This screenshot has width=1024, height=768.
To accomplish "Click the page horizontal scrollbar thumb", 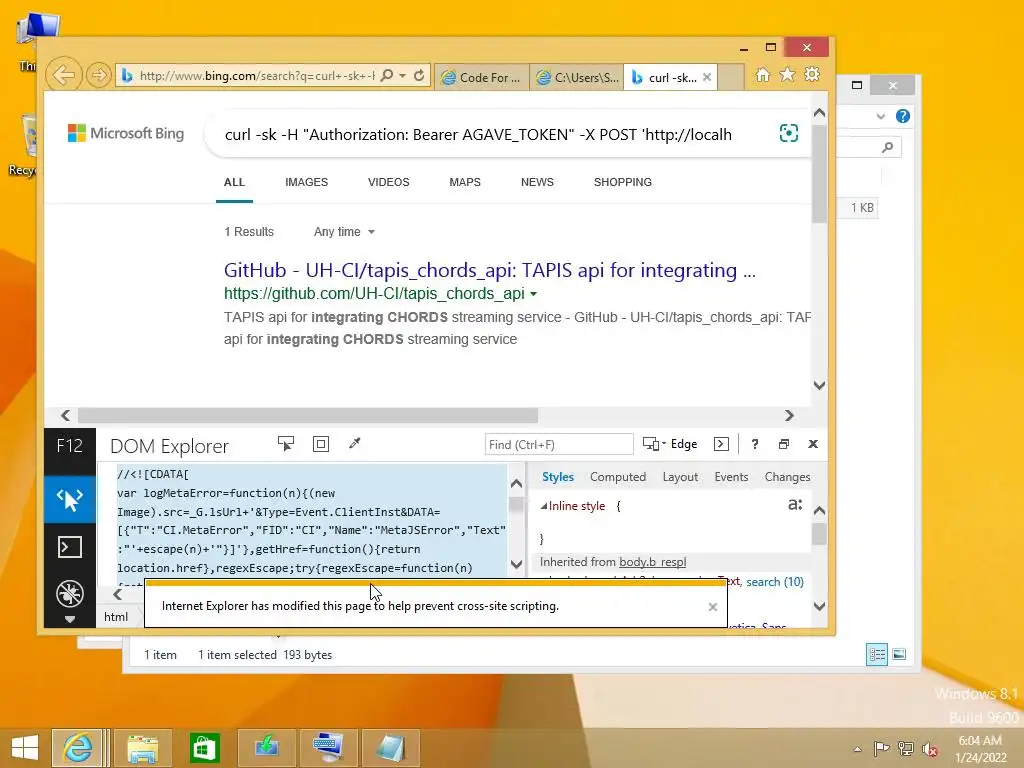I will pos(308,415).
